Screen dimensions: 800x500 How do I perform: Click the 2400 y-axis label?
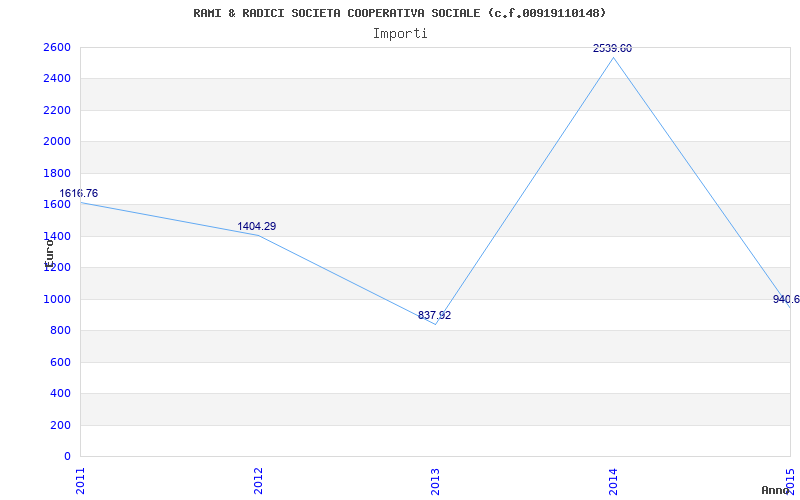57,79
